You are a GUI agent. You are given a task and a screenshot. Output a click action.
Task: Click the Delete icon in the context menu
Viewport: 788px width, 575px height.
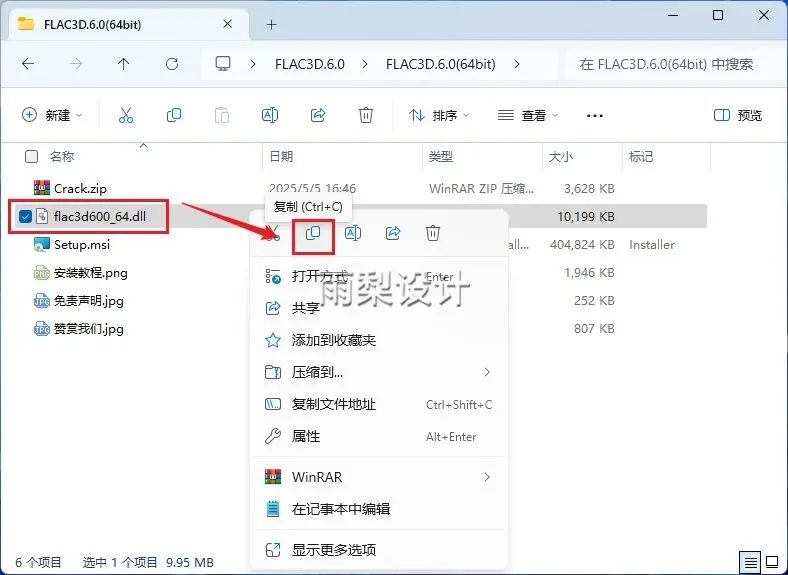click(433, 233)
